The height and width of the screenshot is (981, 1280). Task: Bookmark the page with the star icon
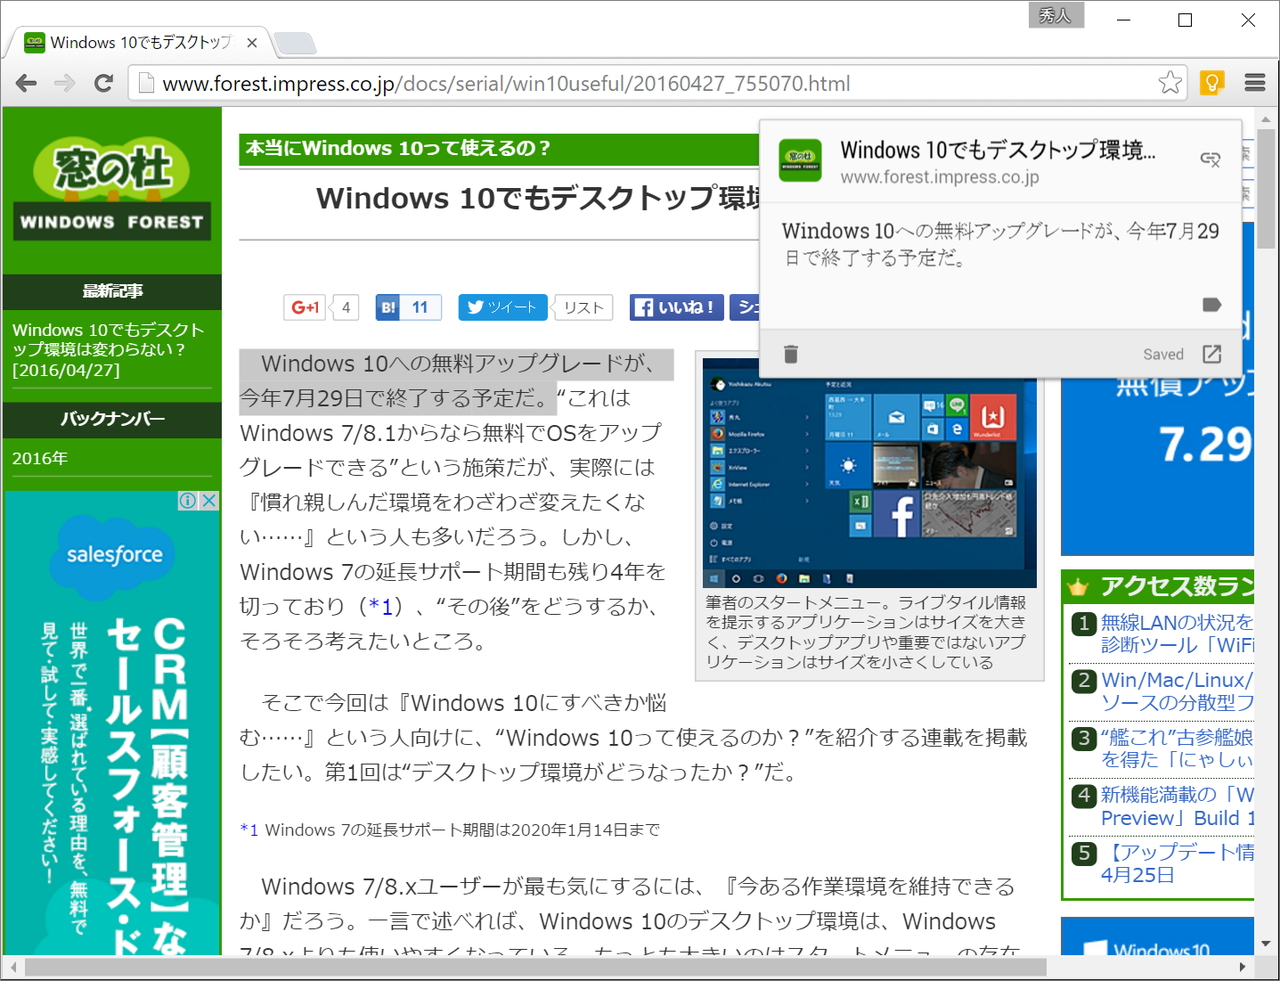pyautogui.click(x=1169, y=83)
